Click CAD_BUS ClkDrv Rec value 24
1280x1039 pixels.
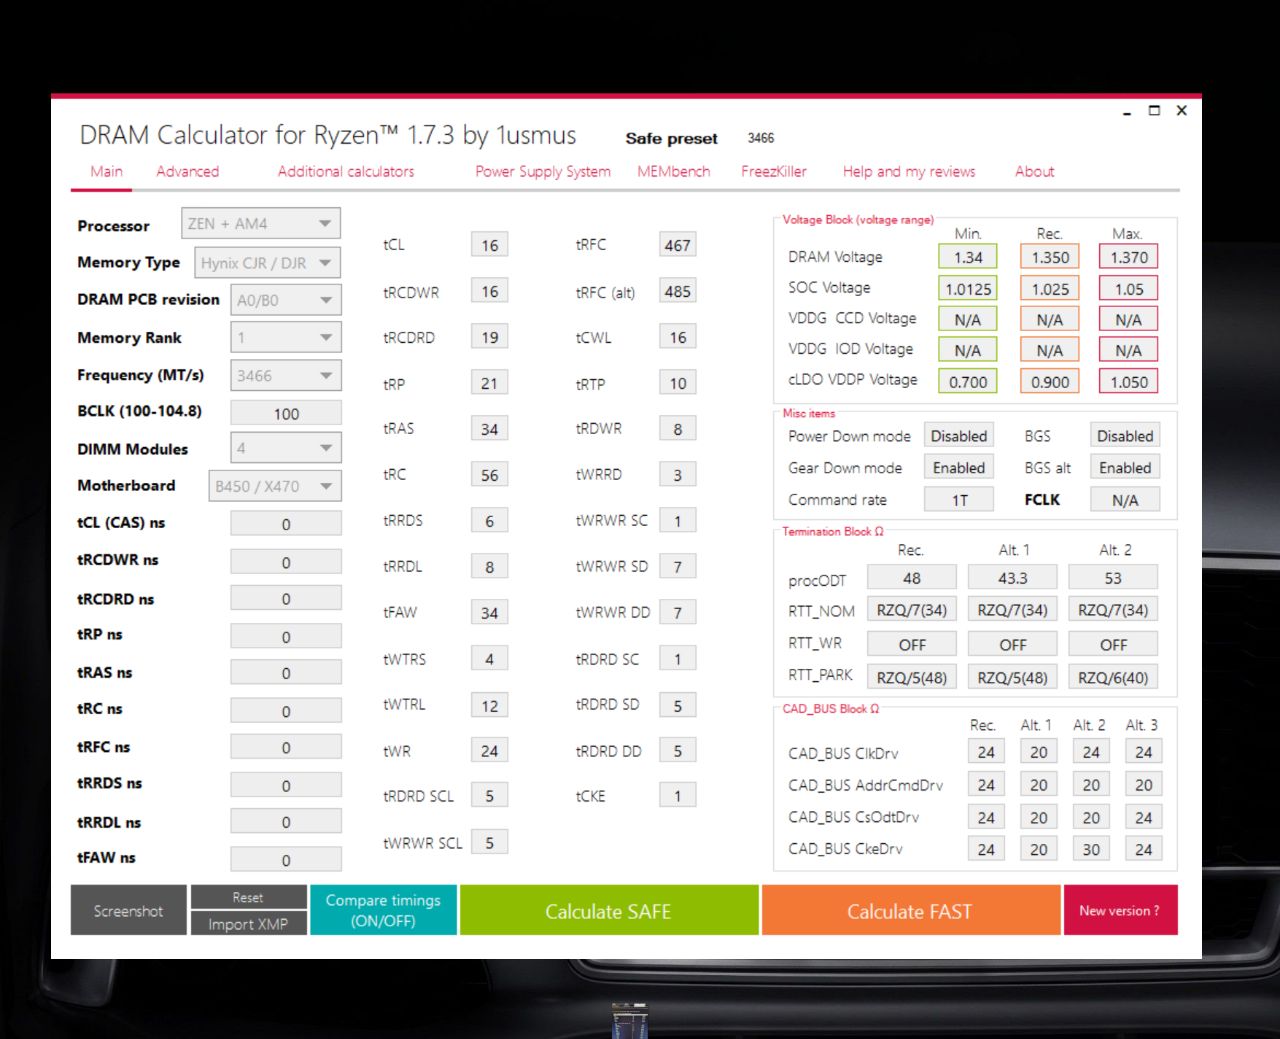[x=986, y=752]
